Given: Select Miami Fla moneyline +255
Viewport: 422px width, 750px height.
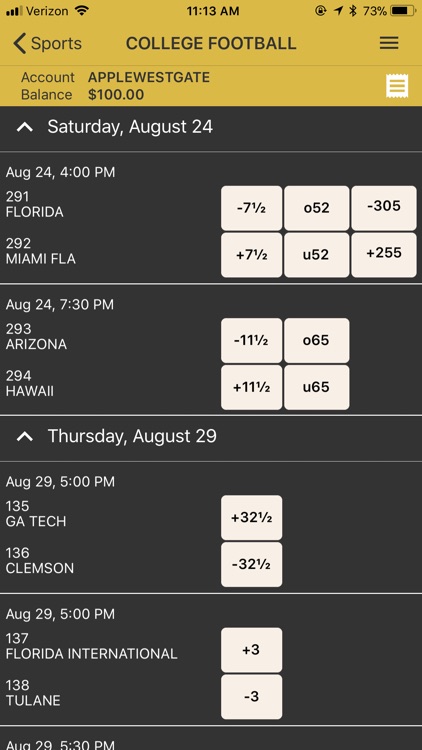Looking at the screenshot, I should [x=384, y=255].
